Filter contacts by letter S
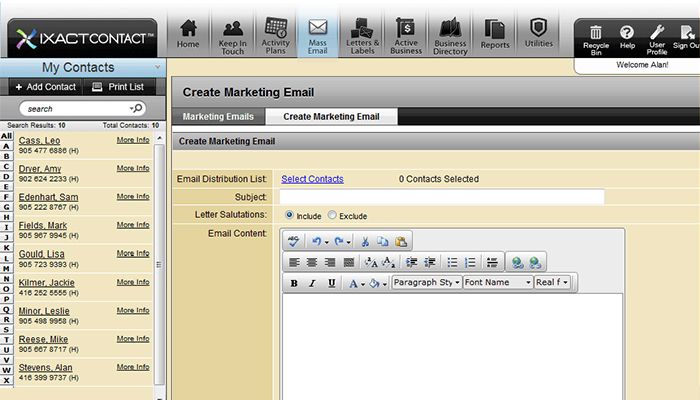This screenshot has width=700, height=400. [x=6, y=329]
